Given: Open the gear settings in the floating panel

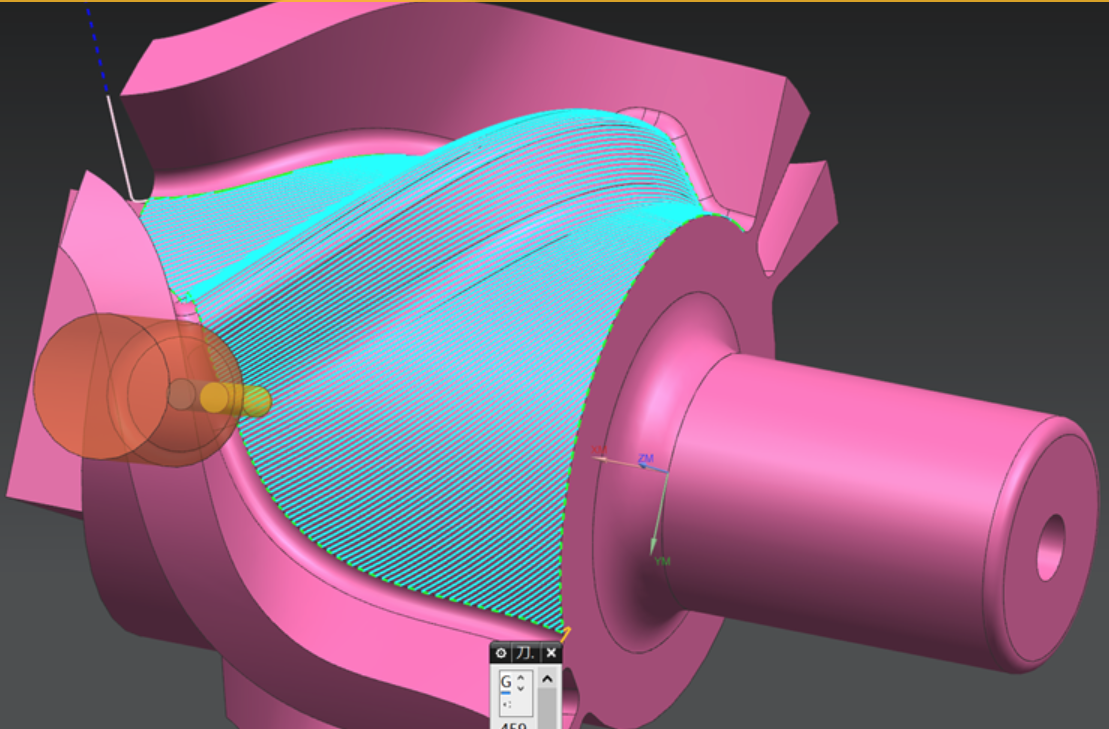Looking at the screenshot, I should pos(501,653).
